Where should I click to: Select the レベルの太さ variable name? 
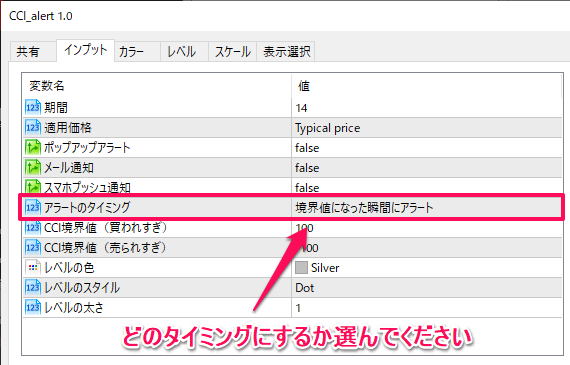coord(73,308)
